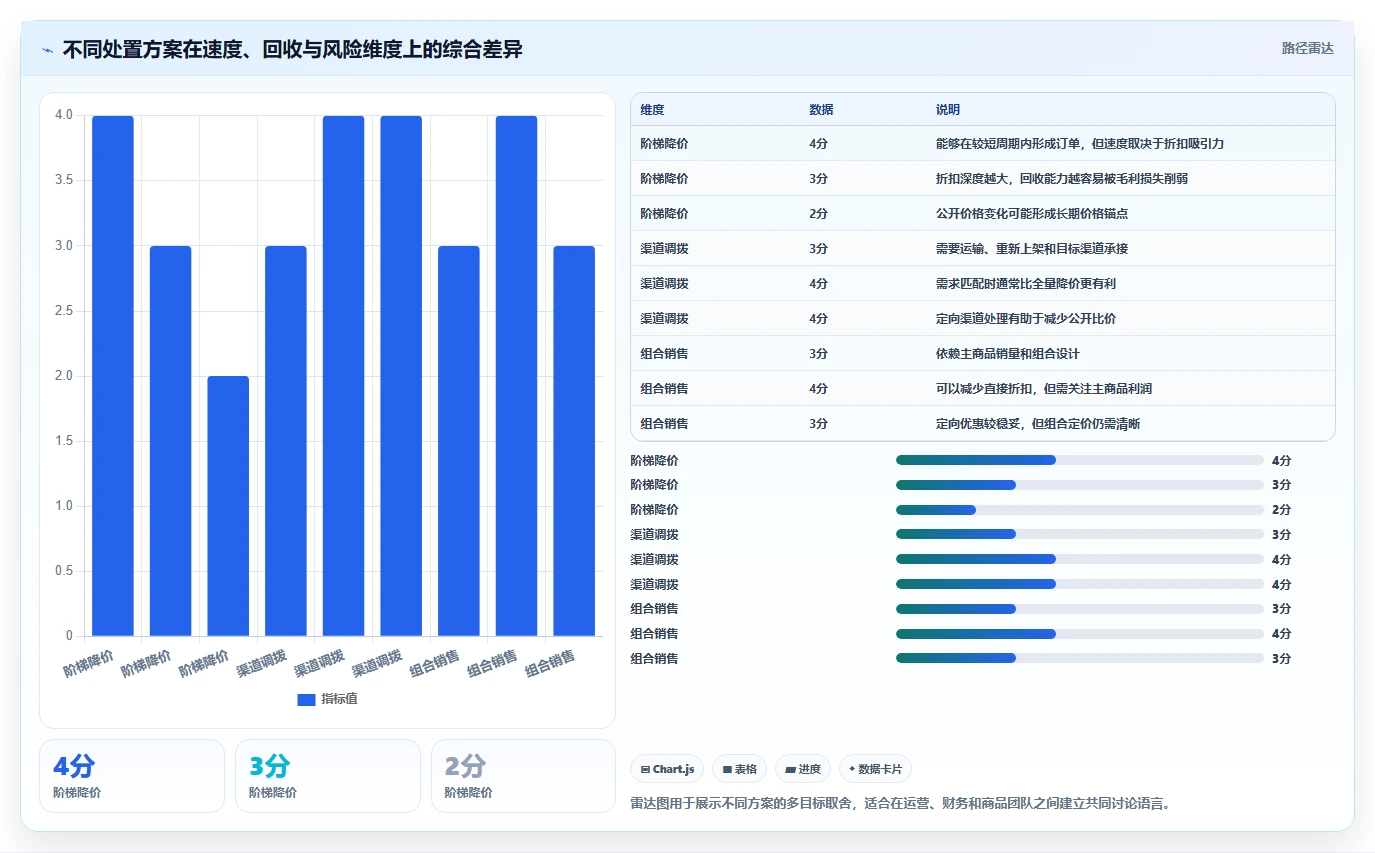Viewport: 1375px width, 853px height.
Task: Click the 1.5 y-axis label
Action: [64, 441]
